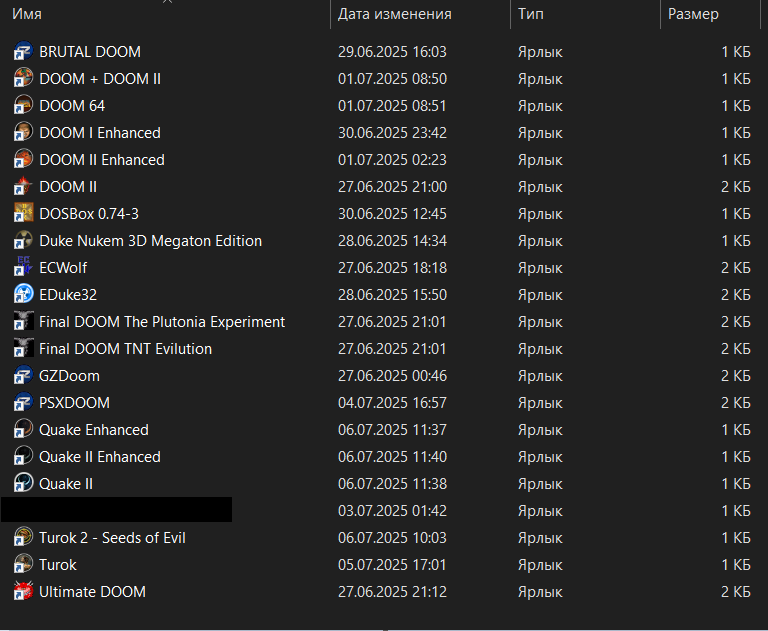The image size is (768, 631).
Task: Select the DOOM I Enhanced file name
Action: click(x=100, y=133)
